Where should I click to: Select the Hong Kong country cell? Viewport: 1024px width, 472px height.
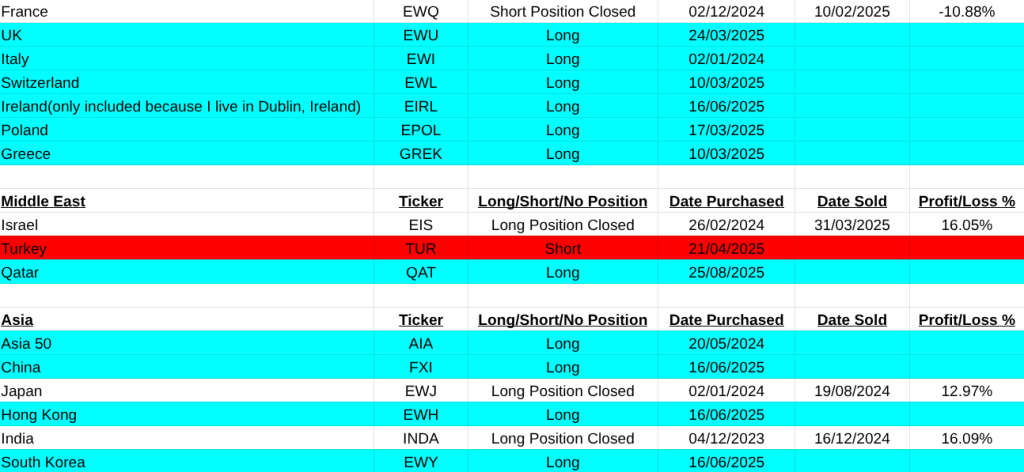[x=39, y=415]
